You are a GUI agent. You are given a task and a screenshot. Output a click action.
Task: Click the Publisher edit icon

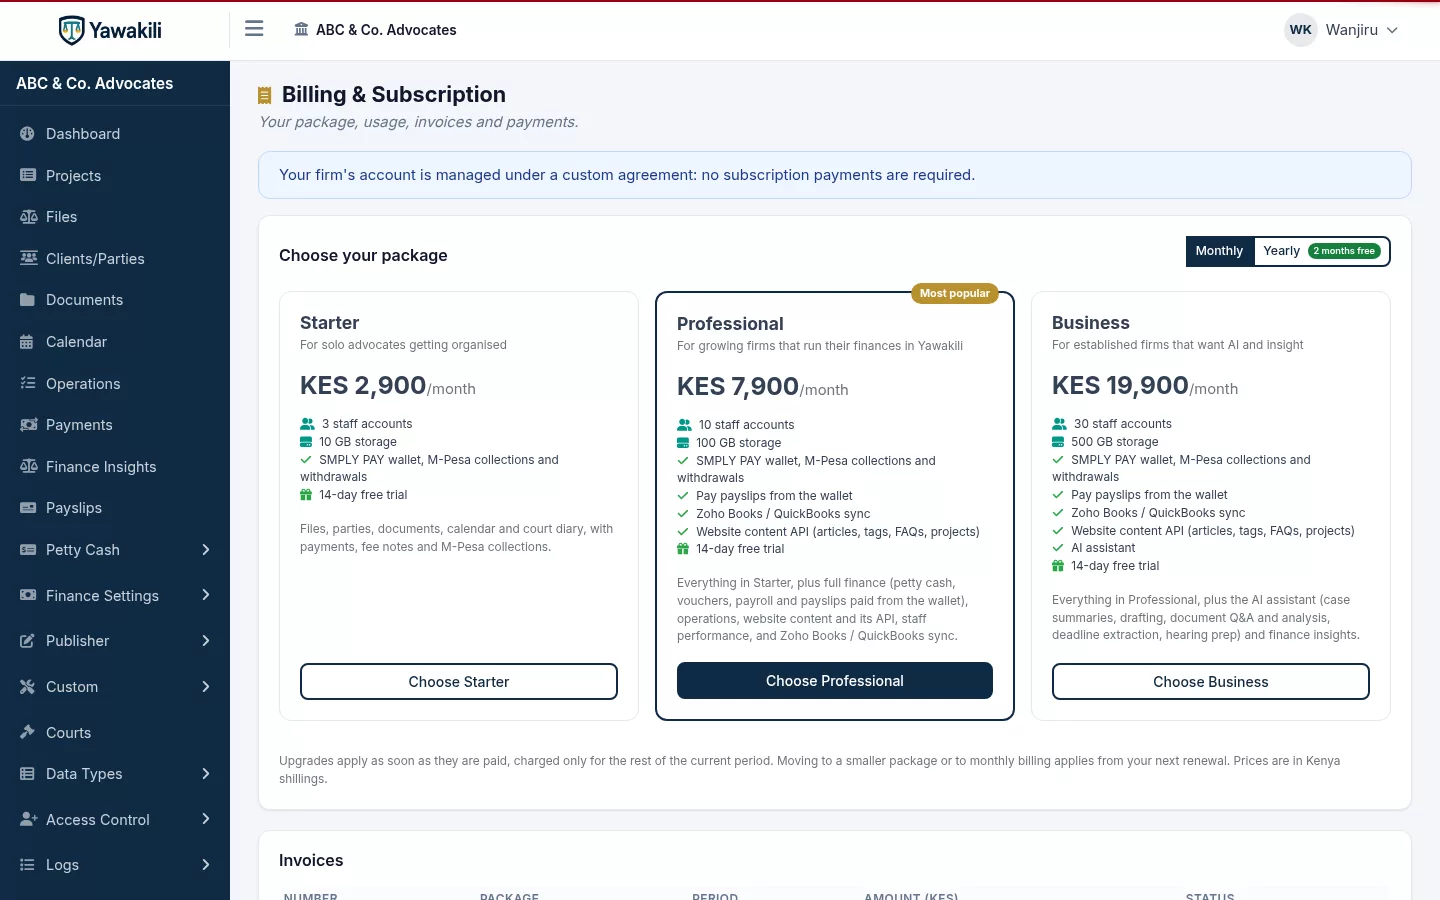[28, 641]
